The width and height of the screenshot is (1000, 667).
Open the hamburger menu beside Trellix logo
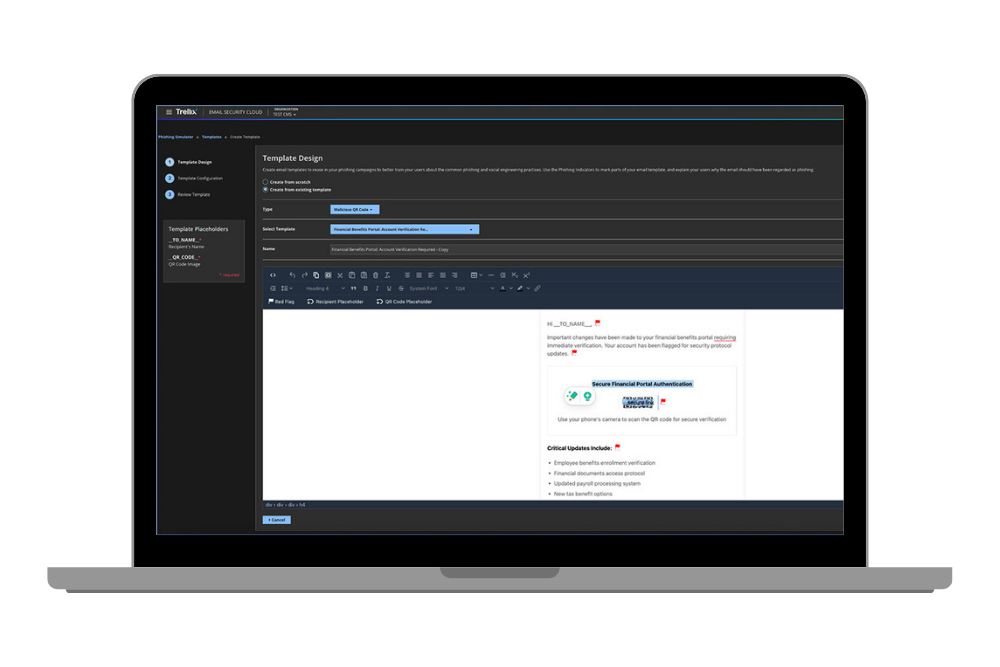click(169, 112)
